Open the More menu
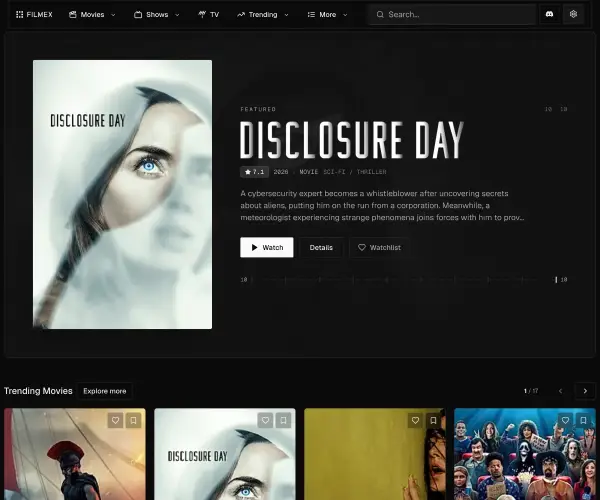This screenshot has height=500, width=600. click(x=328, y=15)
